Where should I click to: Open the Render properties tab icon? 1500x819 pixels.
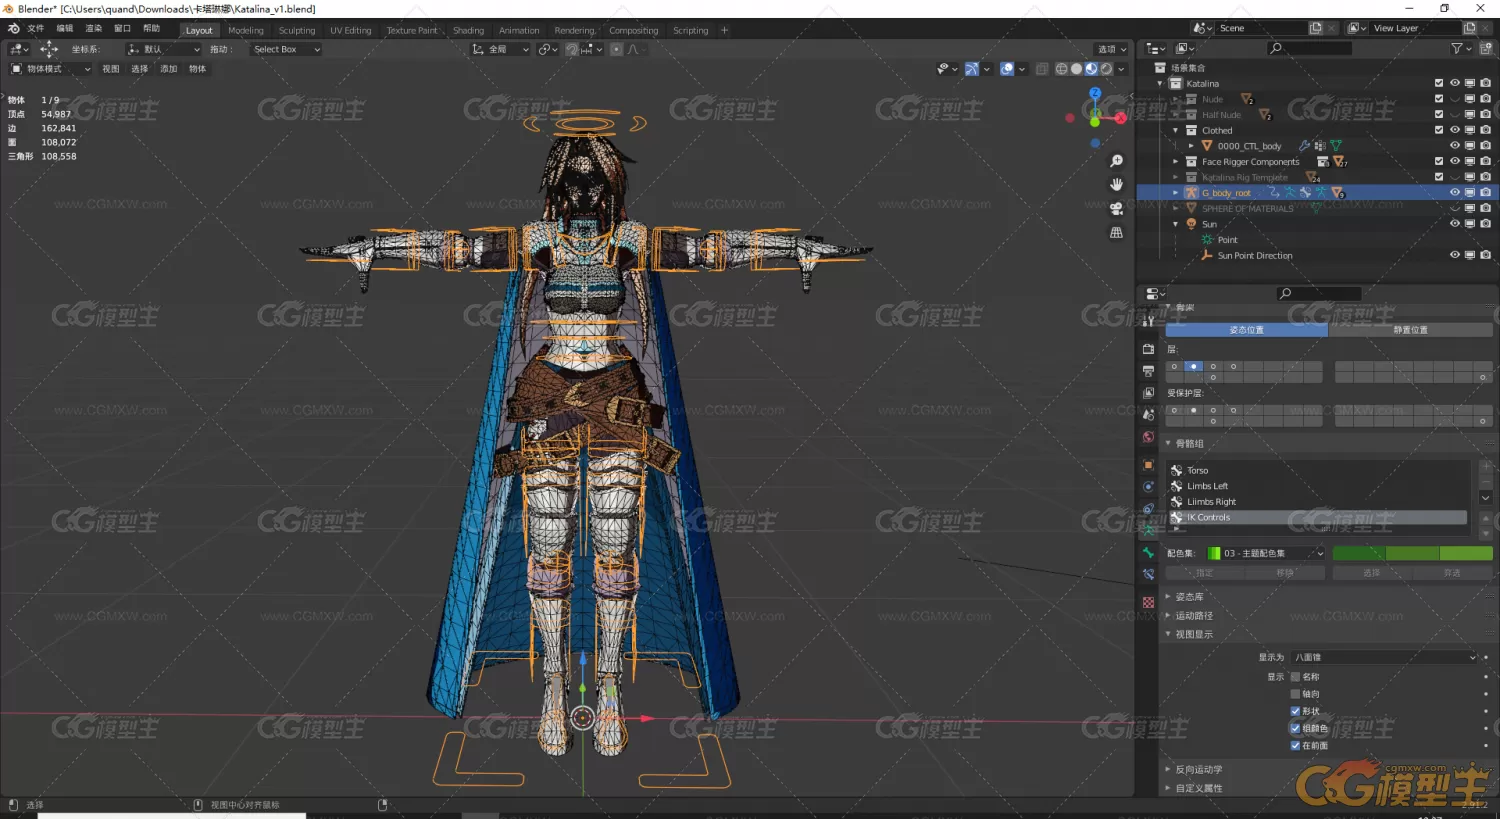[x=1148, y=349]
